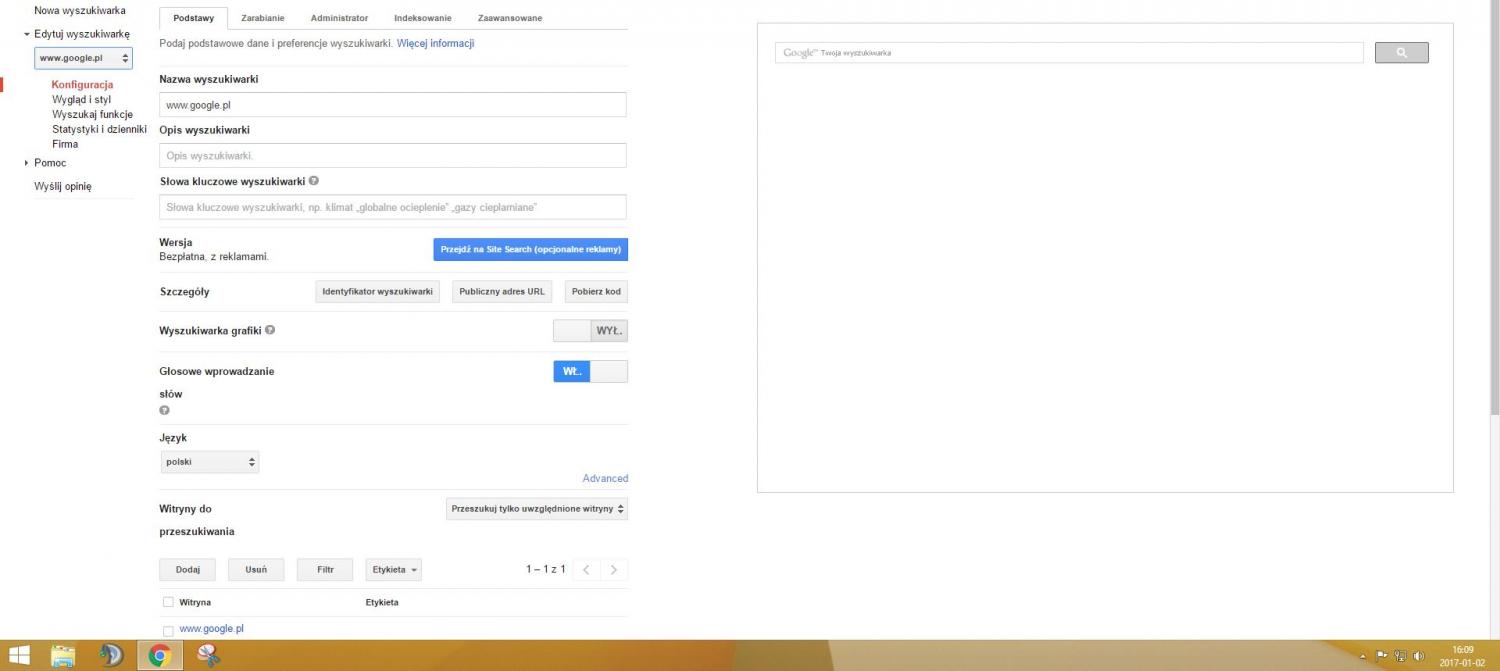Click in the Opis wyszukiwarki field
Image resolution: width=1500 pixels, height=671 pixels.
click(x=392, y=156)
